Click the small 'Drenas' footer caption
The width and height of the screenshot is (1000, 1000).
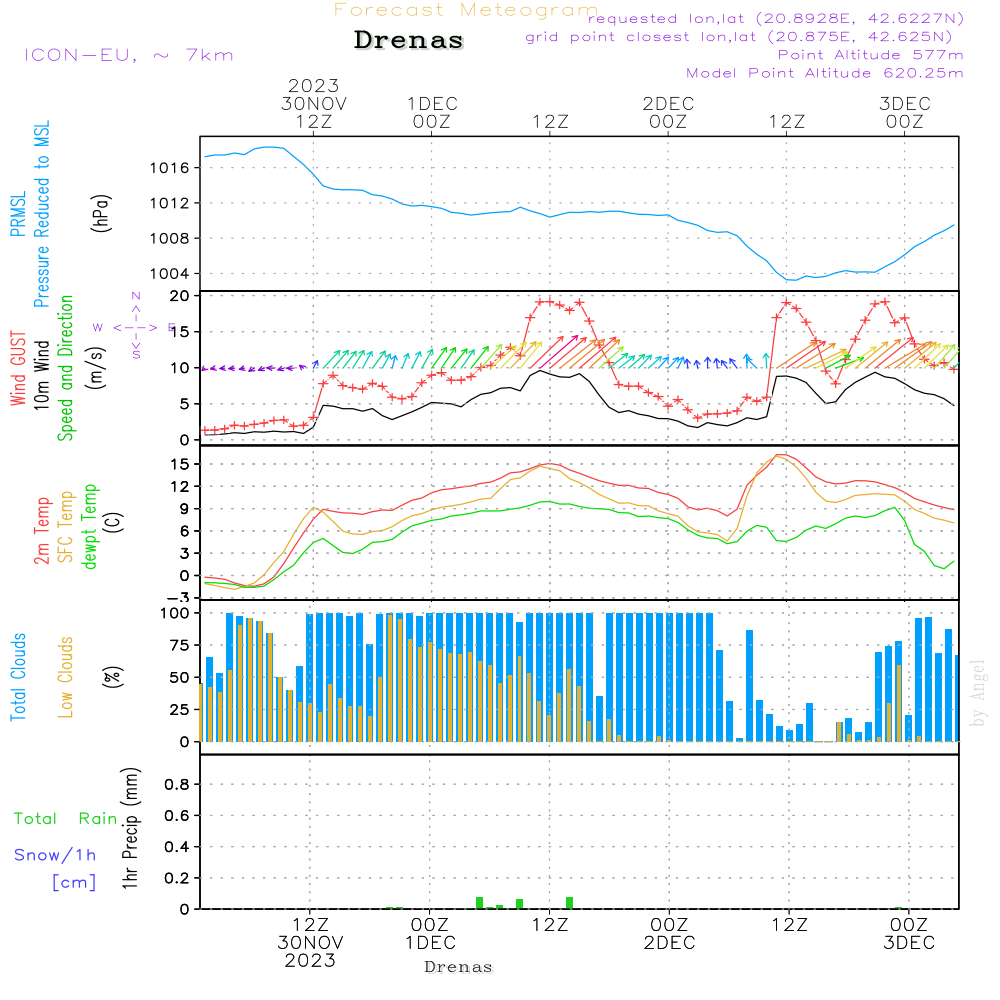point(459,967)
